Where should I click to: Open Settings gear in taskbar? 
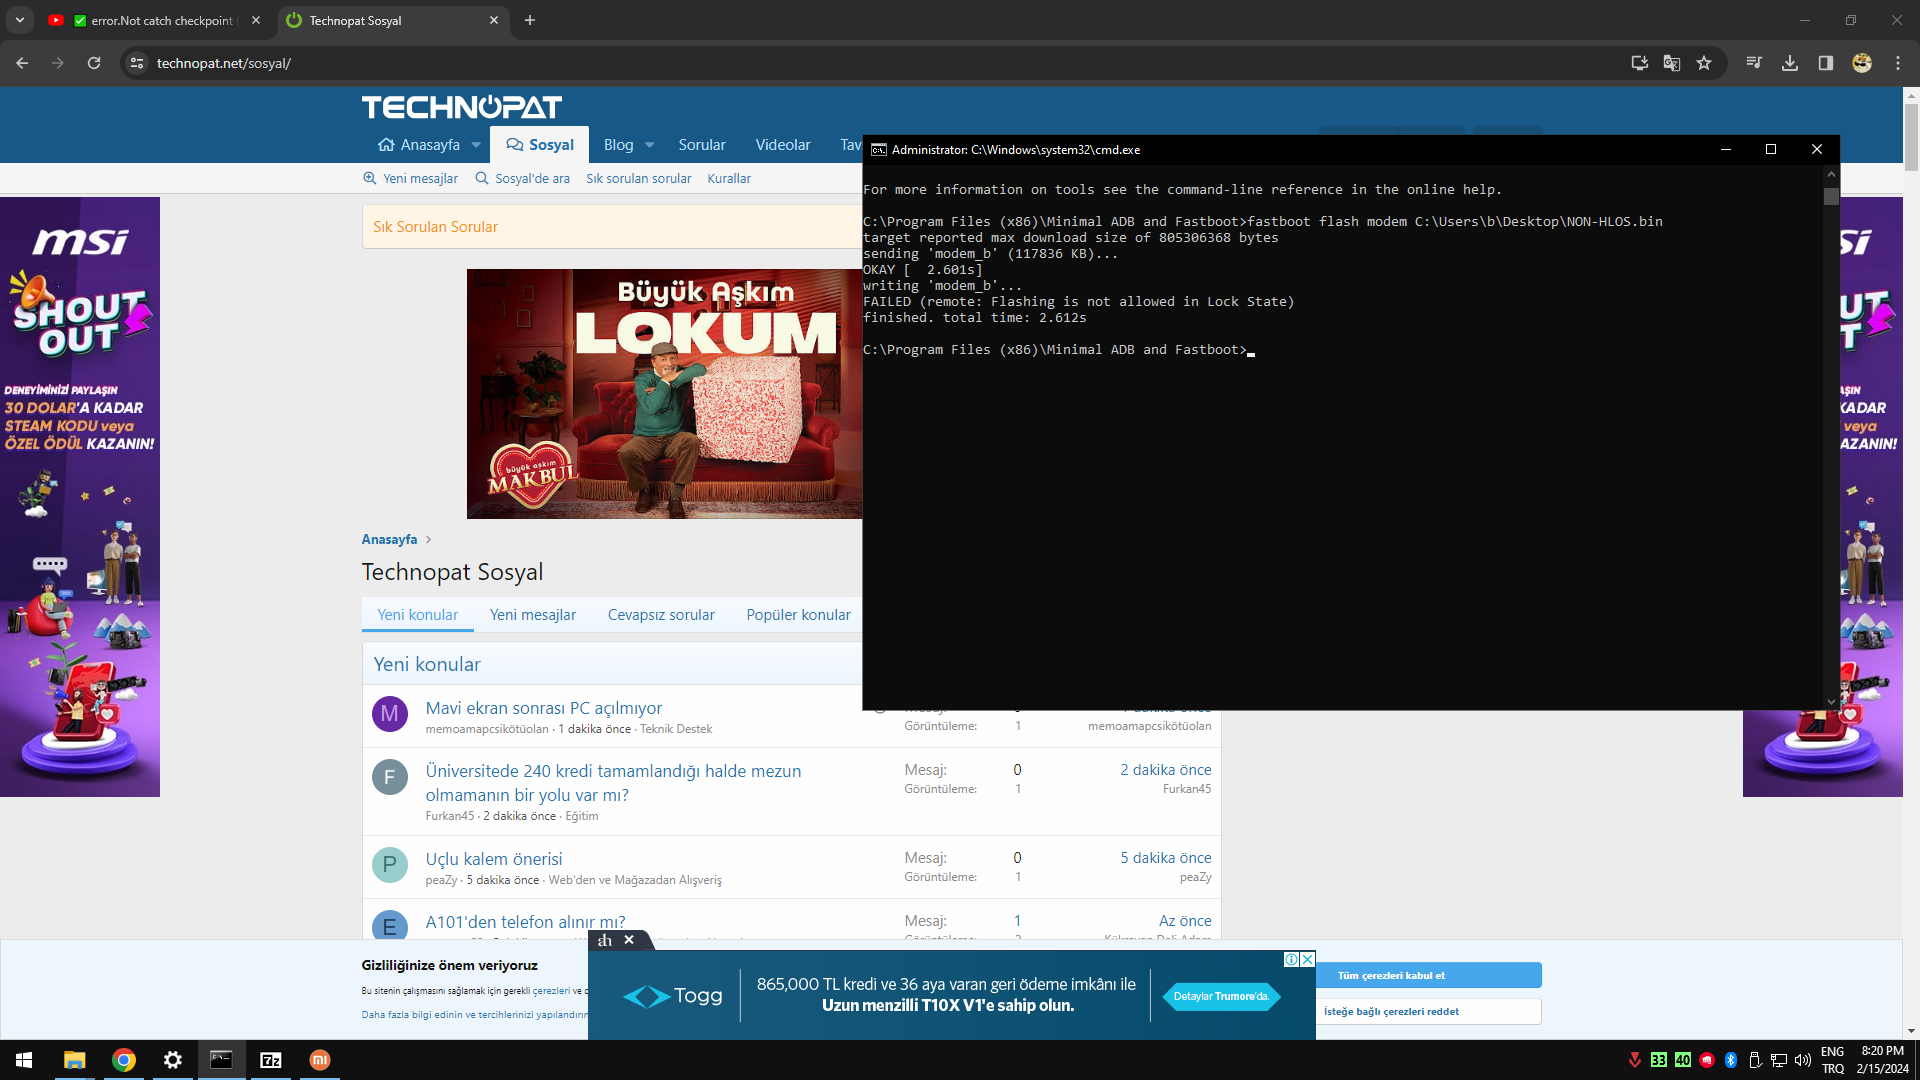point(173,1060)
